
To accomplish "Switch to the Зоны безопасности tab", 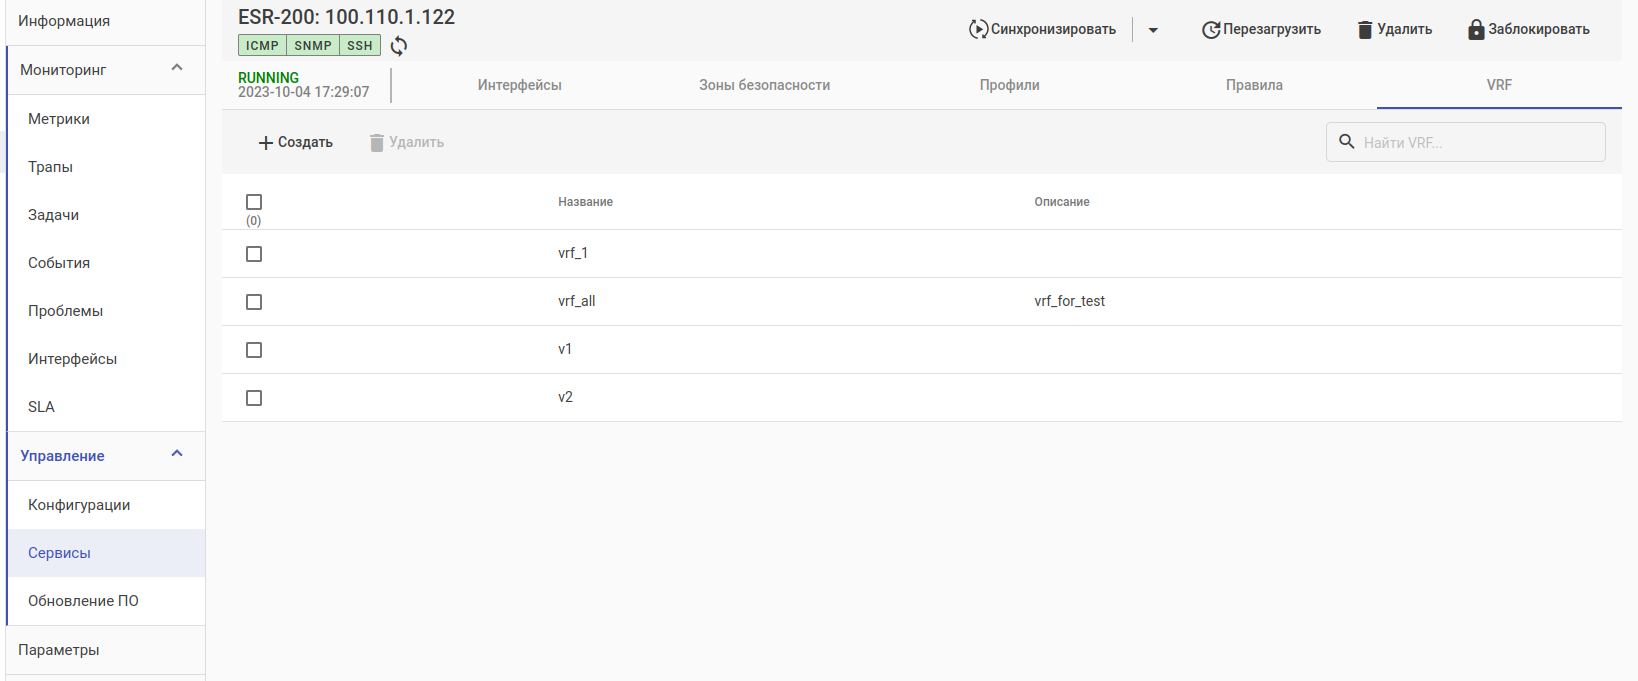I will click(764, 85).
